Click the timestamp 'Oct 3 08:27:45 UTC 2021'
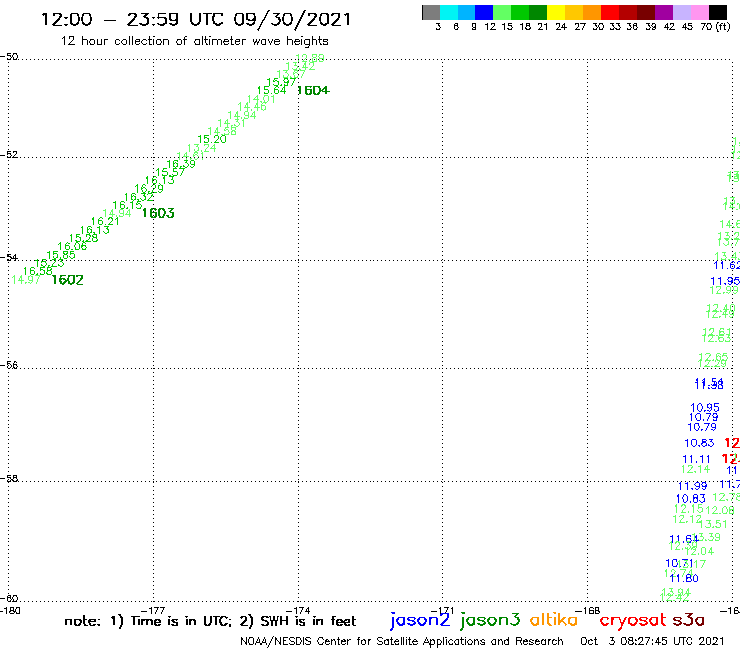The width and height of the screenshot is (740, 650). [652, 641]
